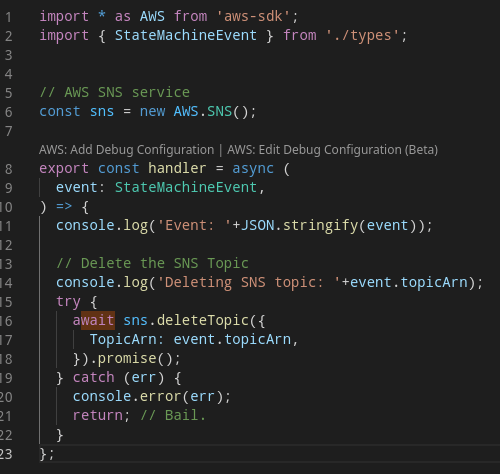Screen dimensions: 500x474
Task: Click '.promise()' on line 18
Action: tap(135, 359)
